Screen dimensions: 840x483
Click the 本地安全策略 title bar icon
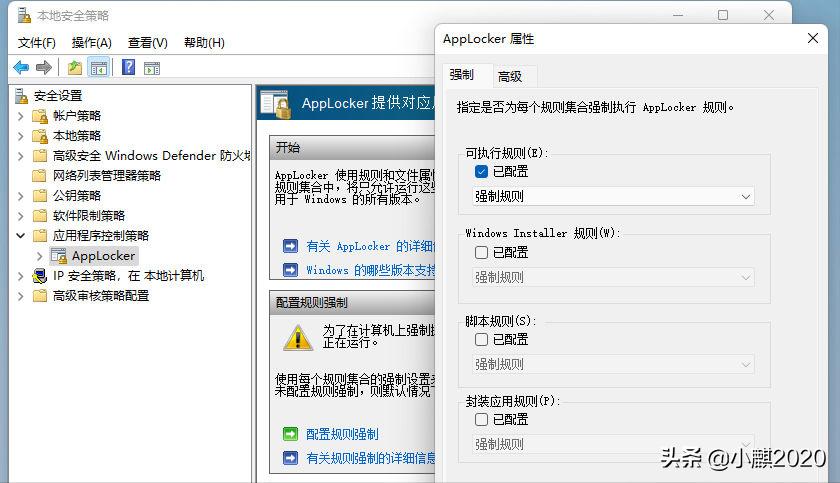(x=24, y=16)
